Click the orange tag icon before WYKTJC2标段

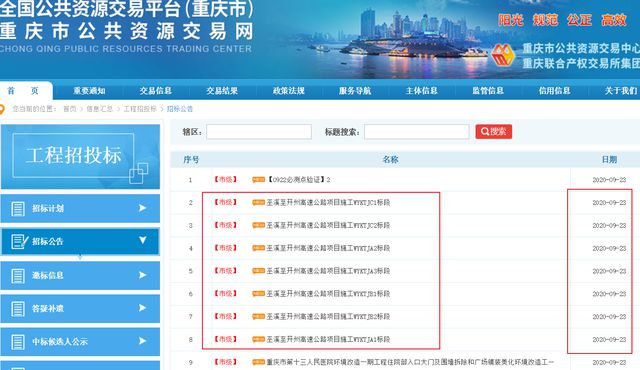(258, 226)
